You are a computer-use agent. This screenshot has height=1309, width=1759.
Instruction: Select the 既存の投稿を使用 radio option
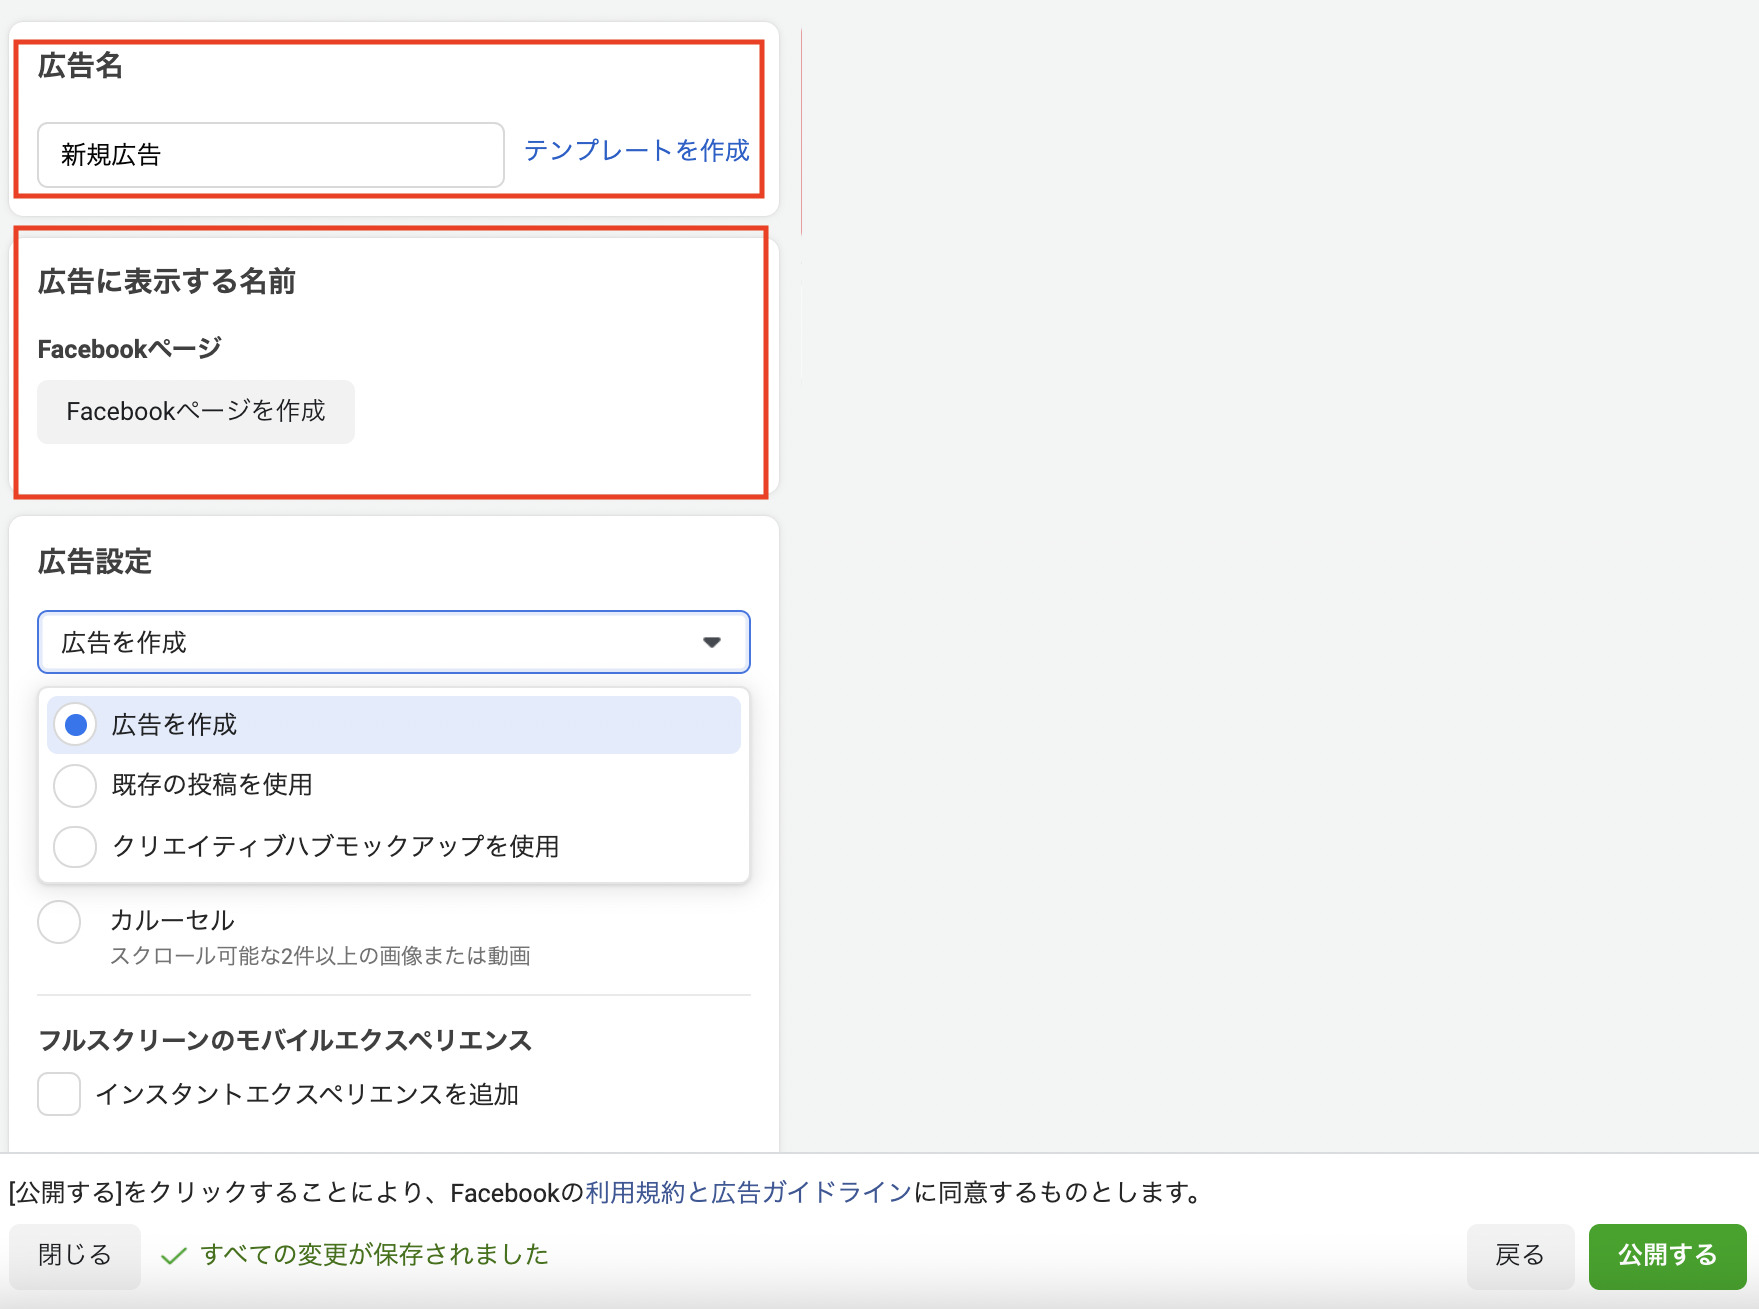pos(75,786)
